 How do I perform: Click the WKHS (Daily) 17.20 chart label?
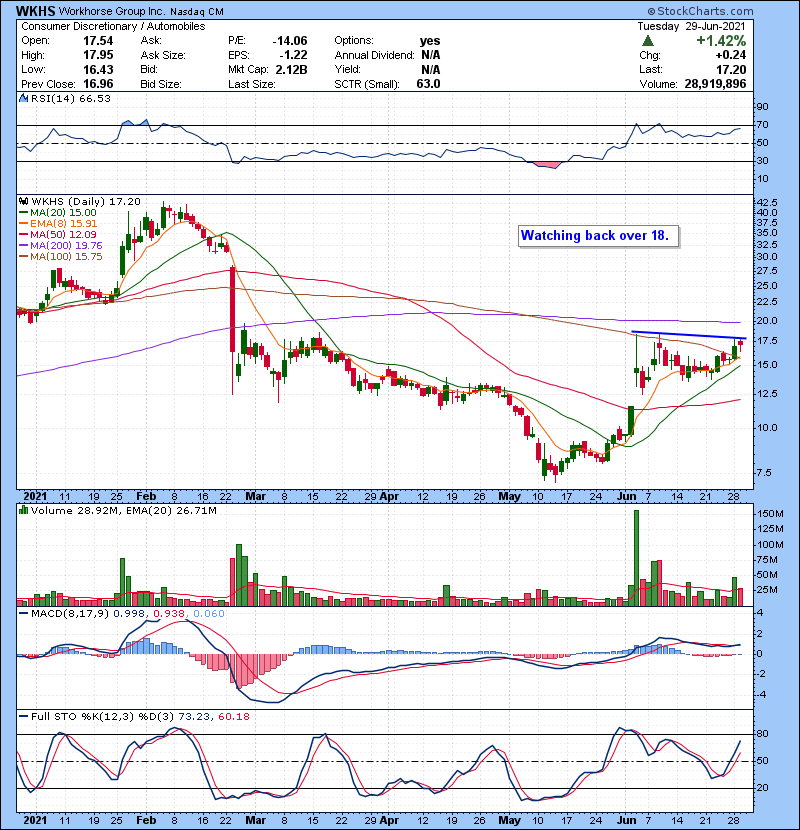click(86, 202)
